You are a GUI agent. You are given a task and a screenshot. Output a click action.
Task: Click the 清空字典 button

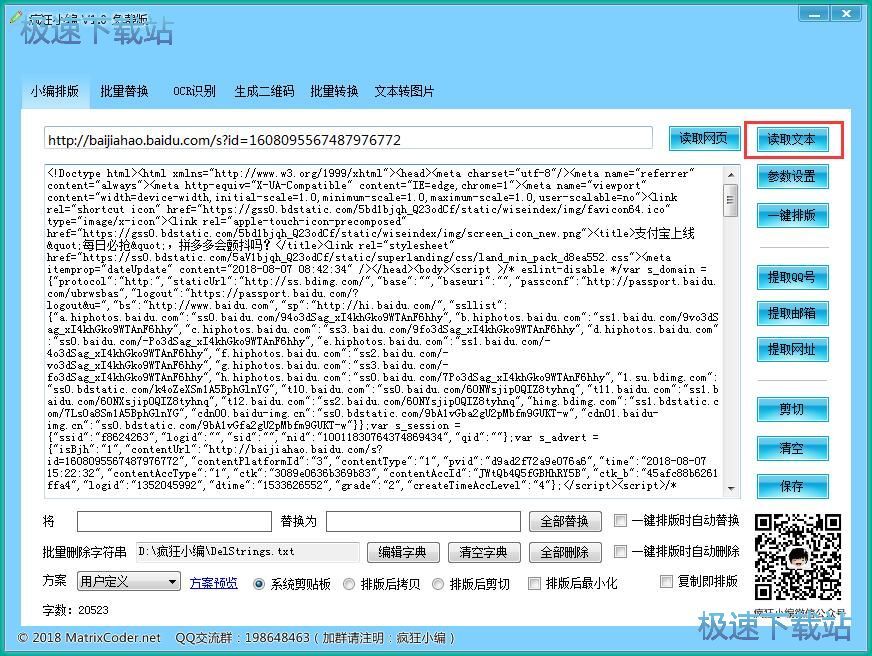[x=484, y=552]
